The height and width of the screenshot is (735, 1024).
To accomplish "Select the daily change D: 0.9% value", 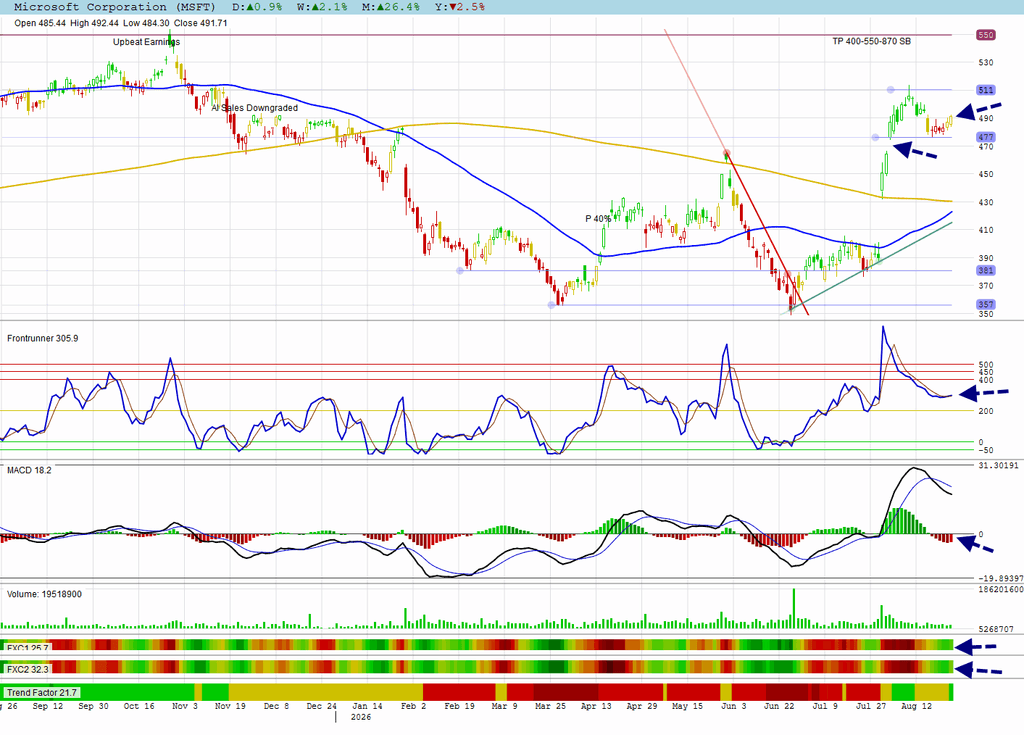I will (x=257, y=7).
